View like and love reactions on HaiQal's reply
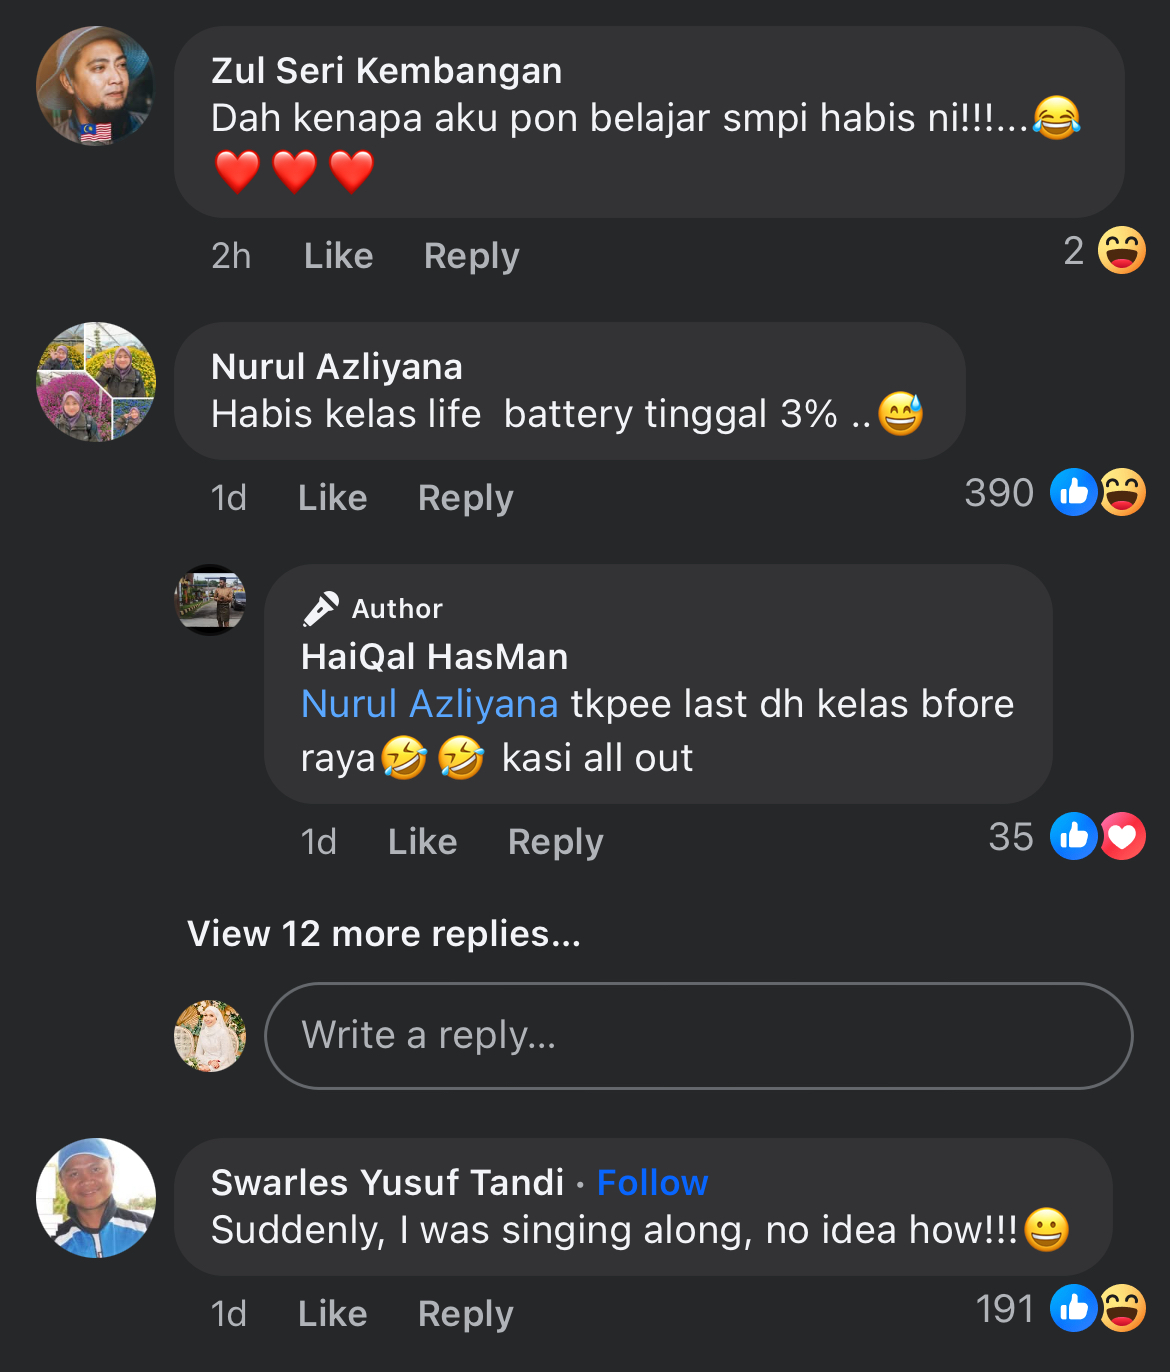 [x=1097, y=836]
